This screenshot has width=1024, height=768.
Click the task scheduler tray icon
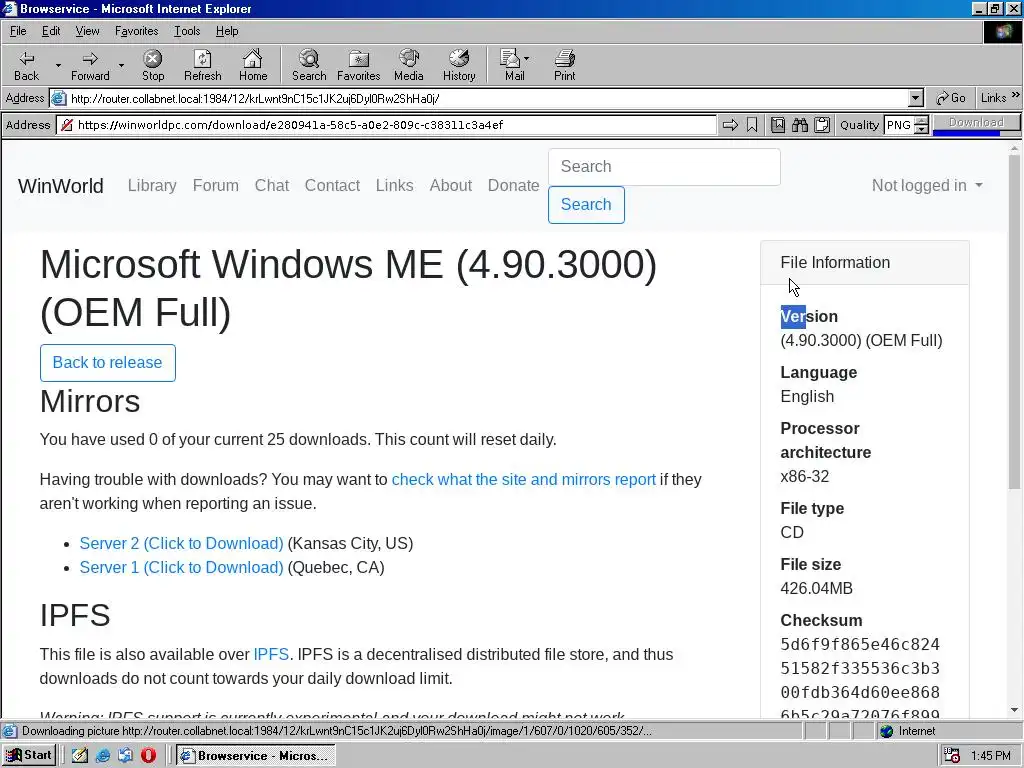[x=952, y=756]
